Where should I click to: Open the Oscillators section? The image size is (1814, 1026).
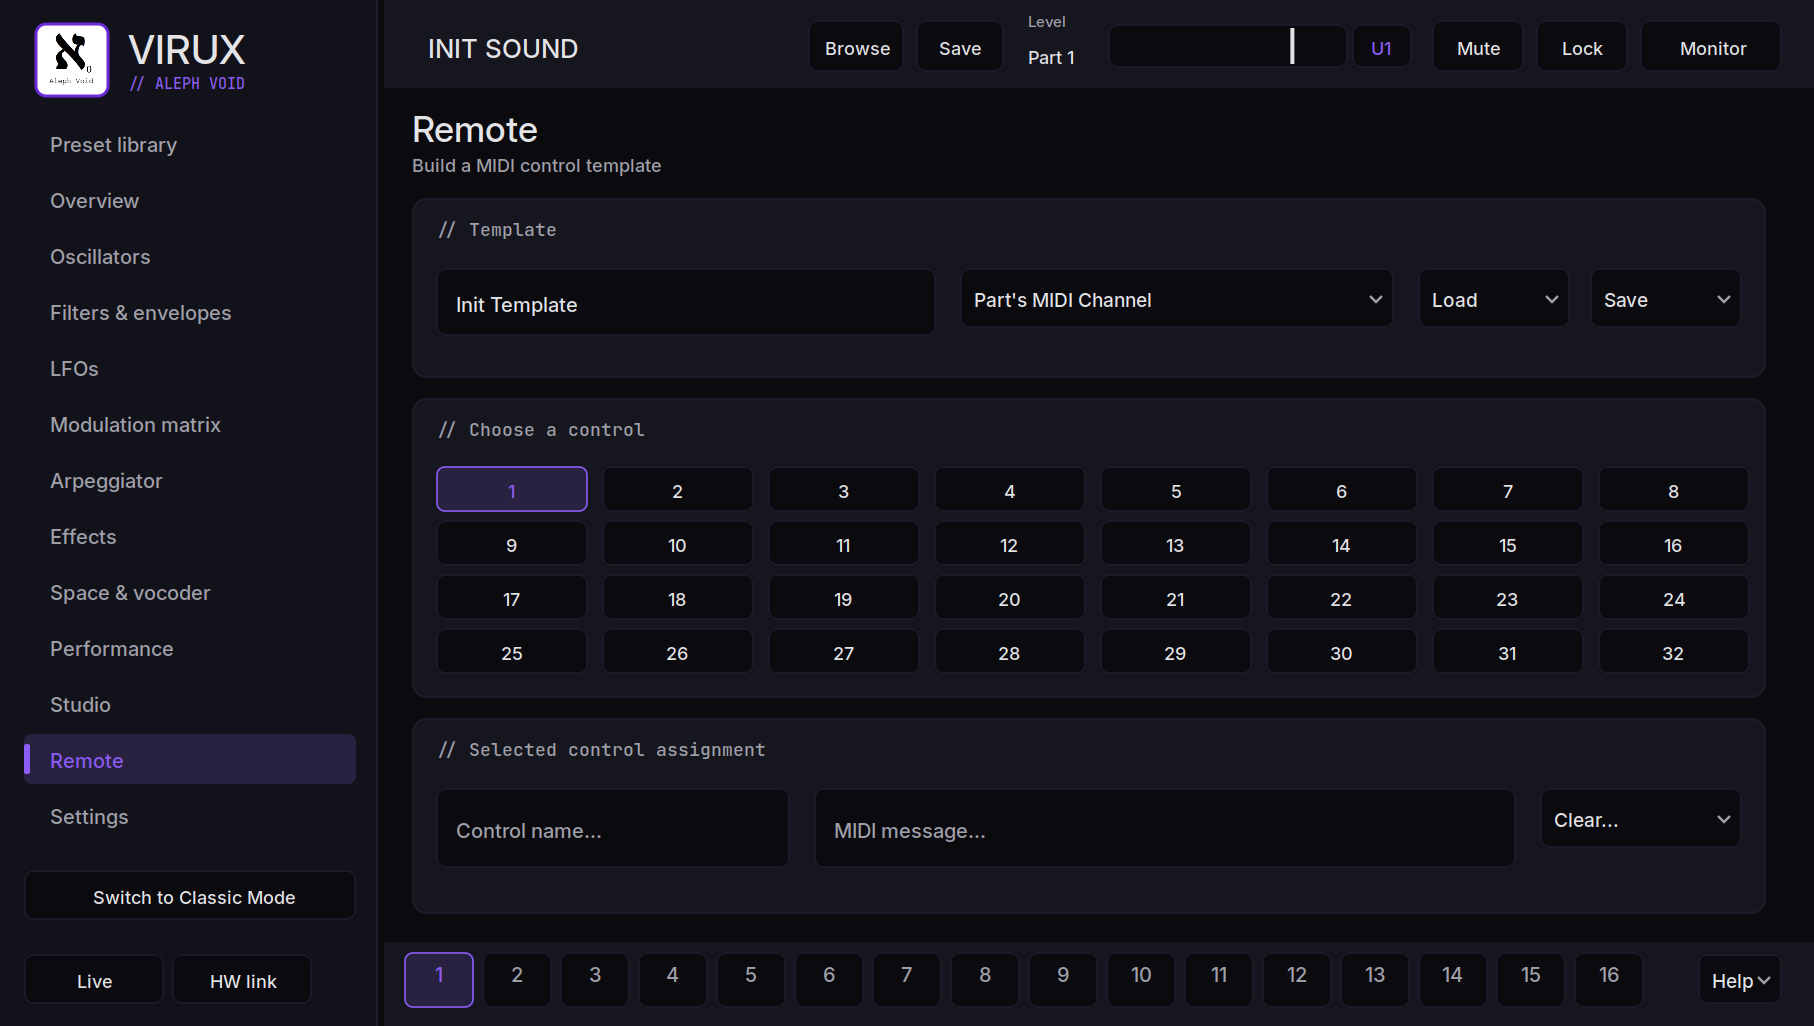(x=190, y=257)
